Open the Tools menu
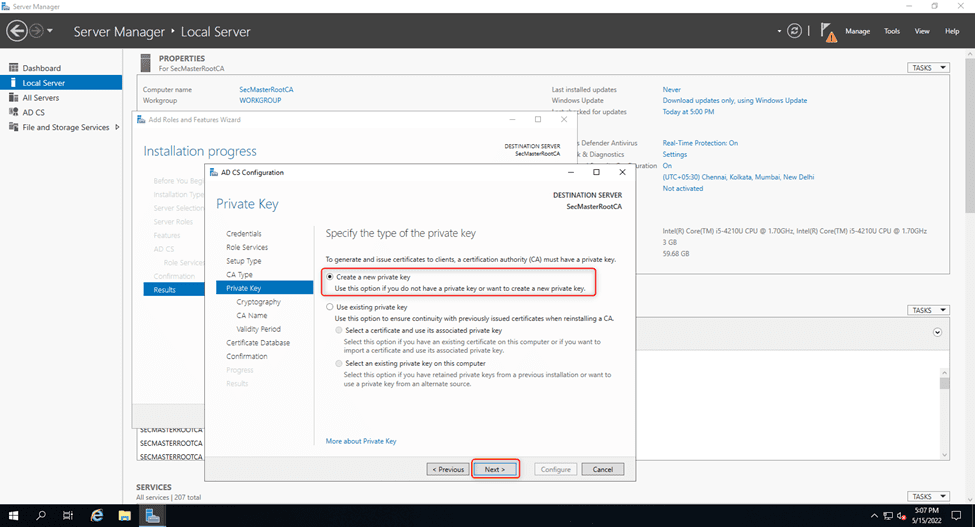This screenshot has width=975, height=527. 892,31
